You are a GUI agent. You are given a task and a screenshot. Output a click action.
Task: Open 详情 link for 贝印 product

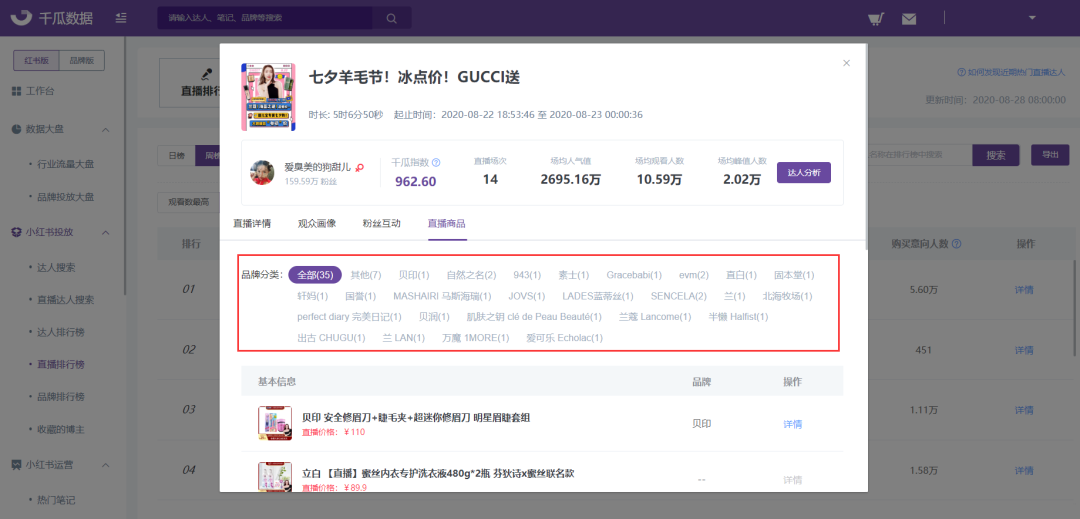[x=793, y=425]
